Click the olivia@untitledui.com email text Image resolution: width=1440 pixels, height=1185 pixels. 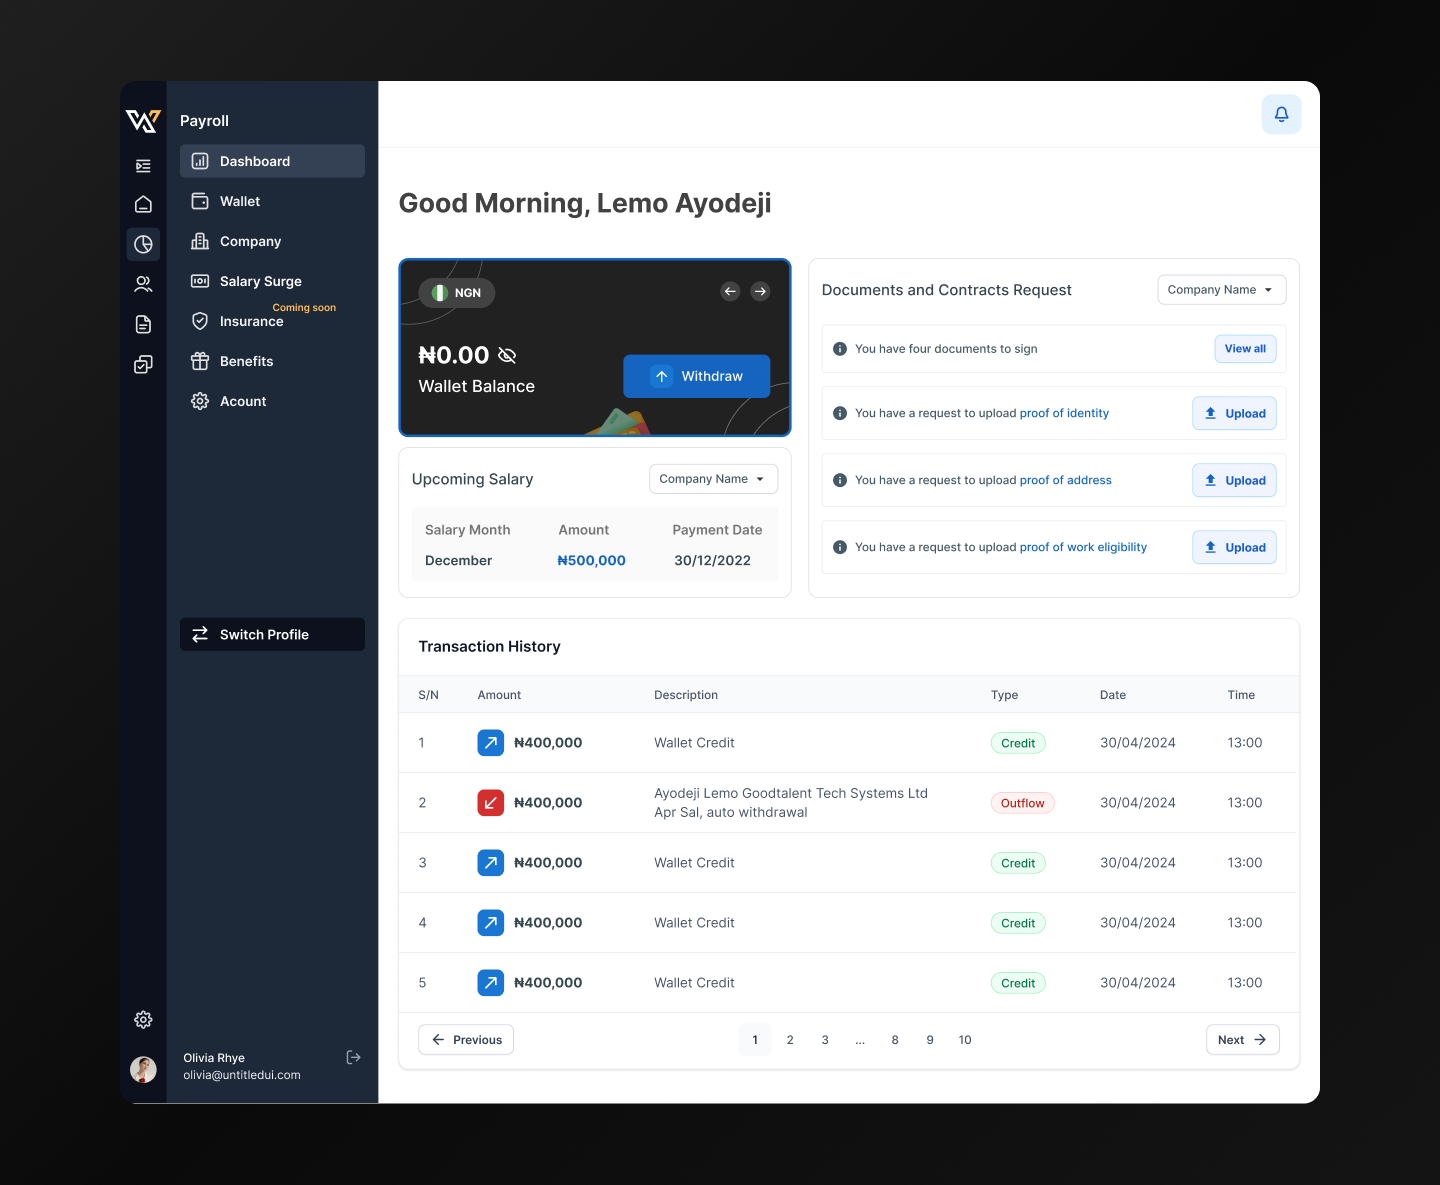[x=242, y=1075]
